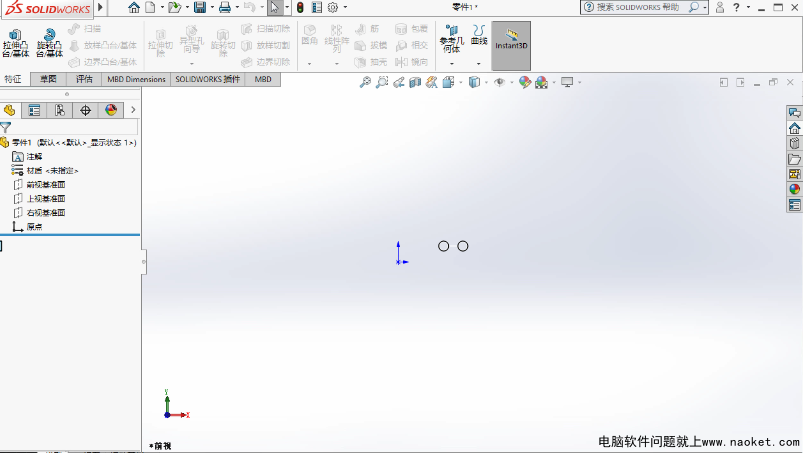Select 前视基准面 in the feature tree

tap(45, 185)
